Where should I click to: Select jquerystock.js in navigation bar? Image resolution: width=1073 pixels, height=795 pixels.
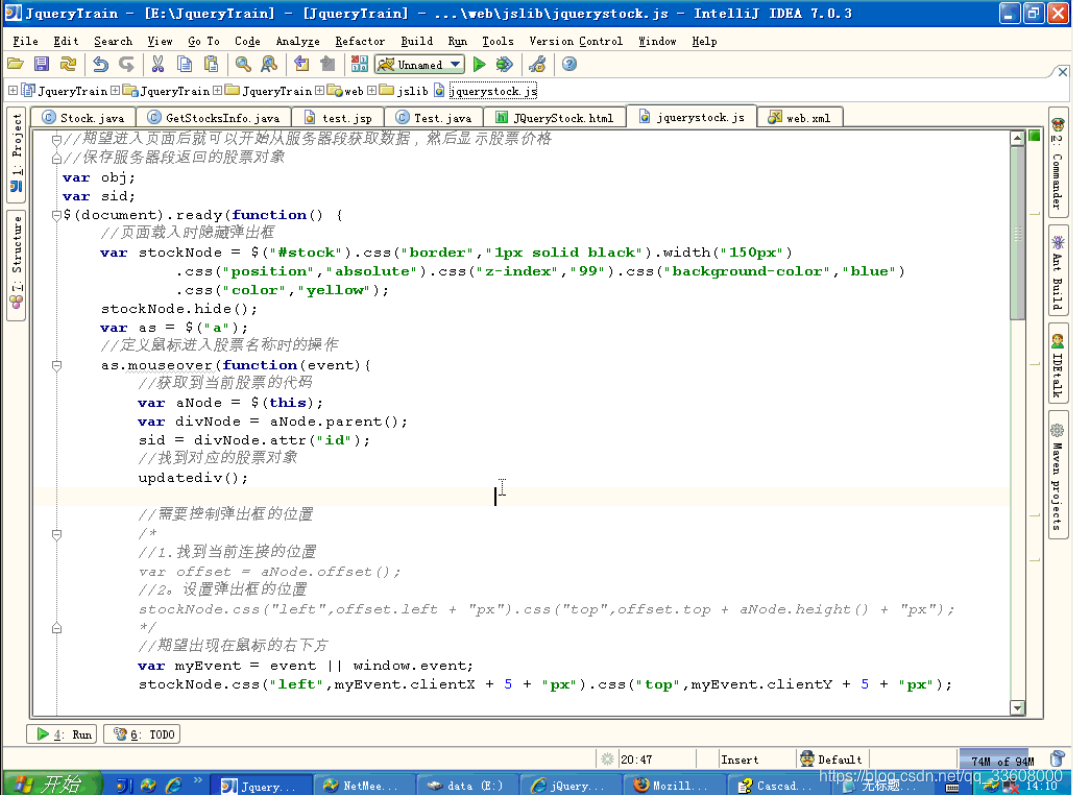493,91
